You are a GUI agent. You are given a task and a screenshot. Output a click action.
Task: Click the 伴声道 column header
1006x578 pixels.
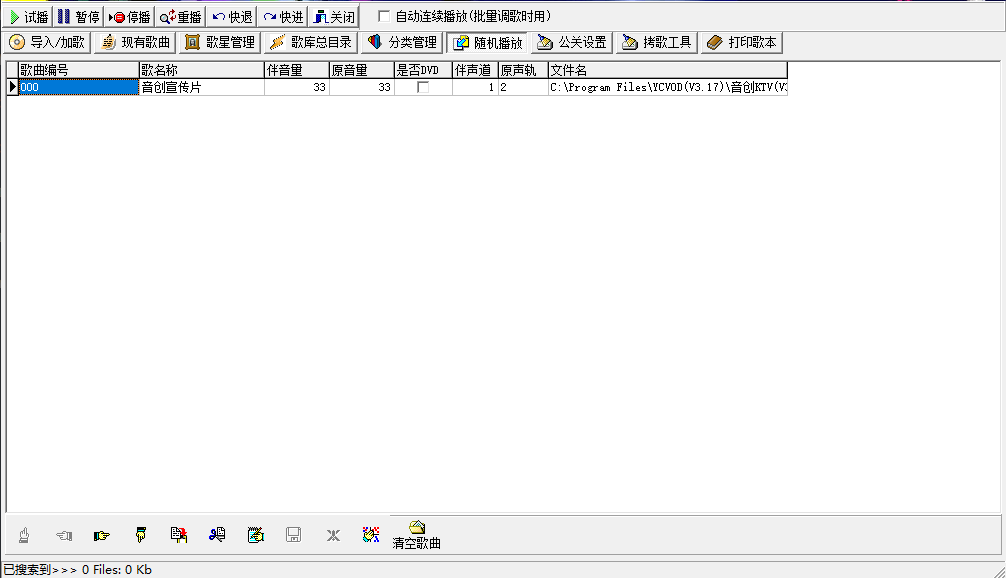475,70
